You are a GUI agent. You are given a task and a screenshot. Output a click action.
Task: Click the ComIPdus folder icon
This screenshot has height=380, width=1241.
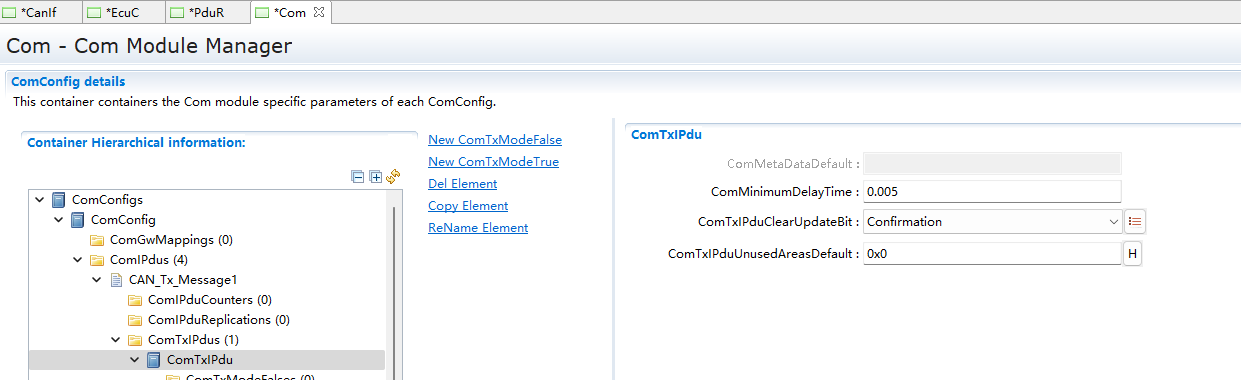(97, 260)
